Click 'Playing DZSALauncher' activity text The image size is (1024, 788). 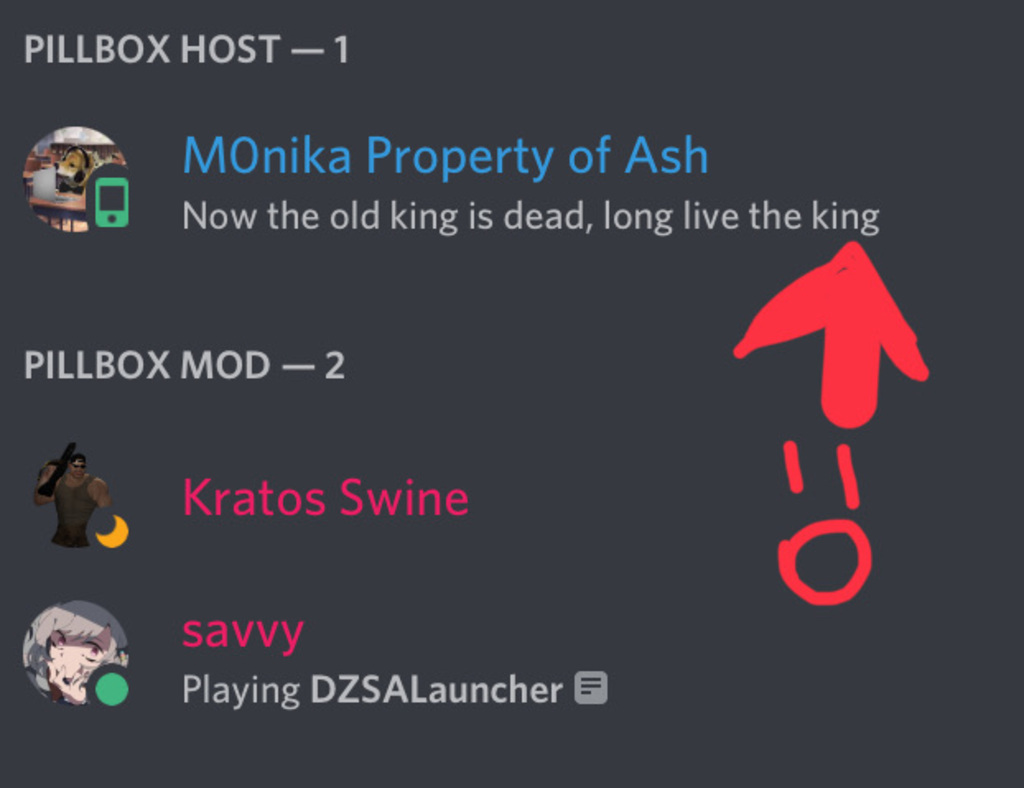372,689
